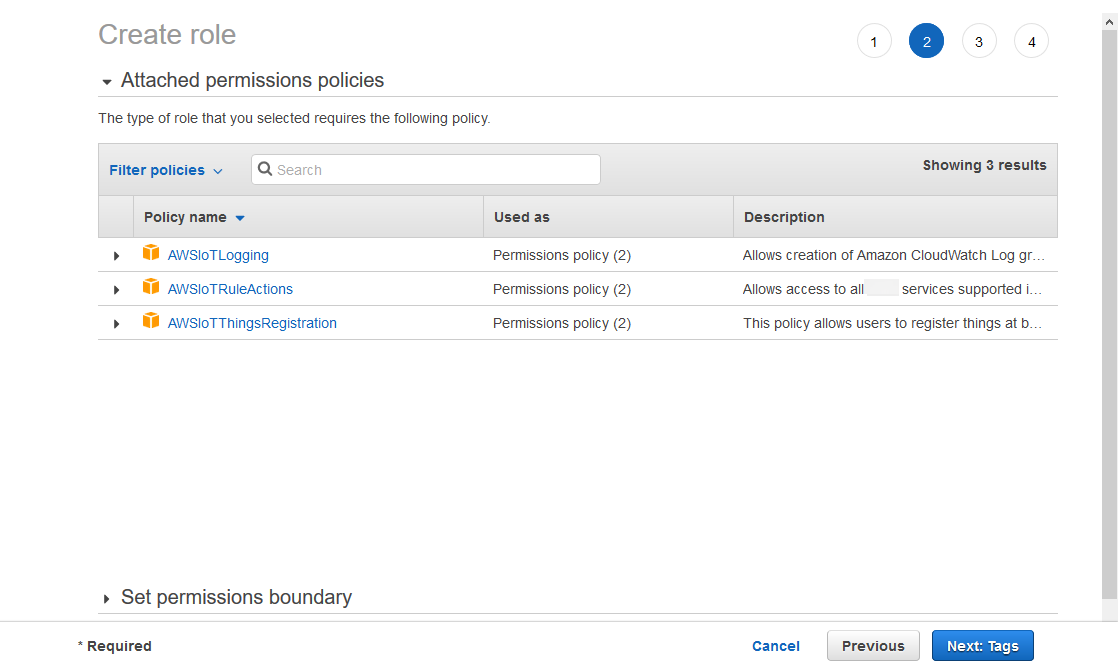Go to wizard step 1
Viewport: 1118px width, 669px height.
(x=874, y=41)
